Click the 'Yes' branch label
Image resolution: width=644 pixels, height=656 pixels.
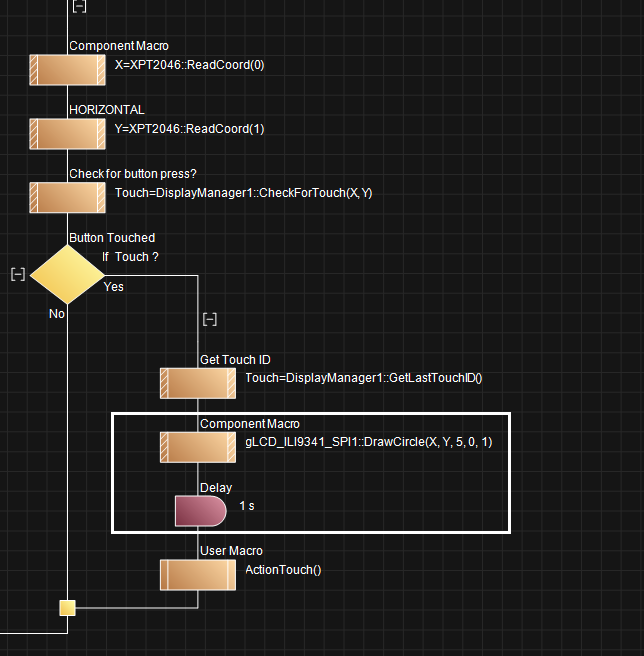(114, 287)
